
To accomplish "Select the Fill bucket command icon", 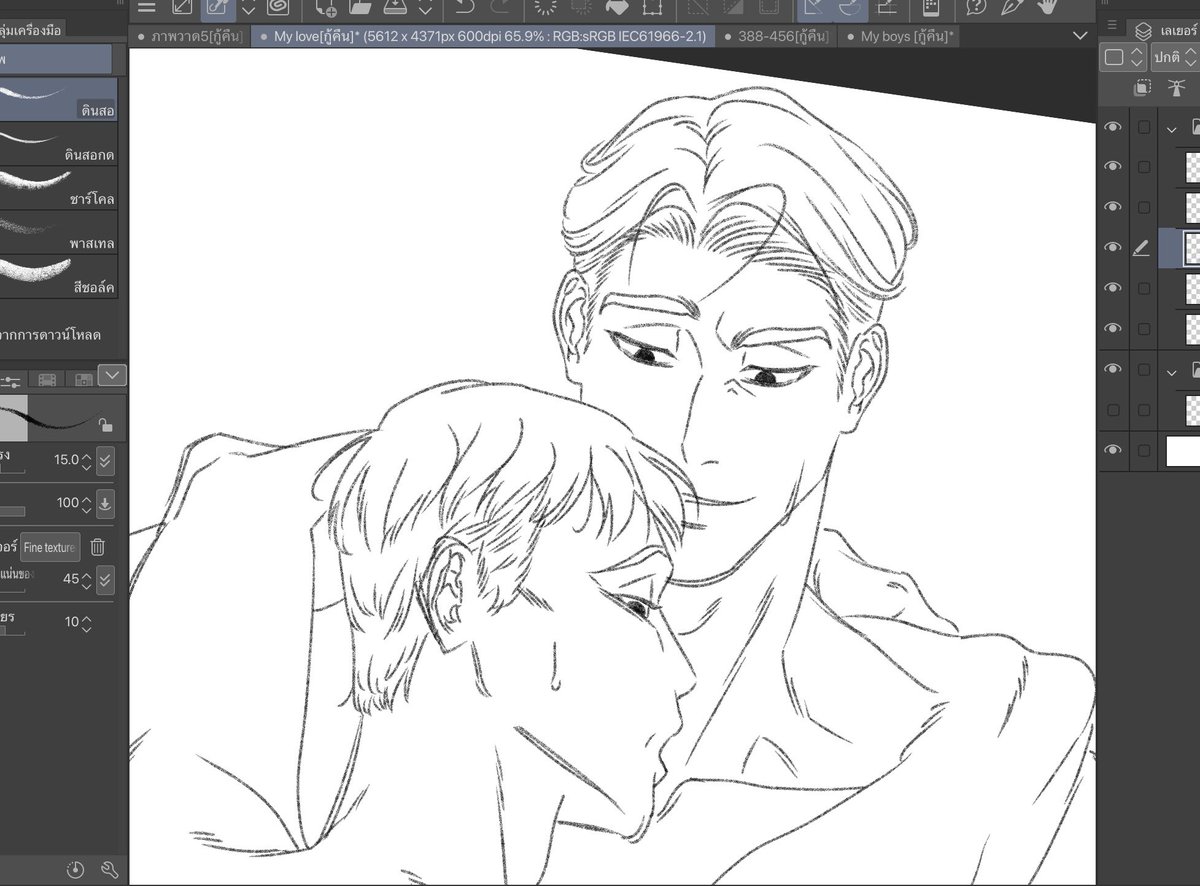I will (618, 6).
